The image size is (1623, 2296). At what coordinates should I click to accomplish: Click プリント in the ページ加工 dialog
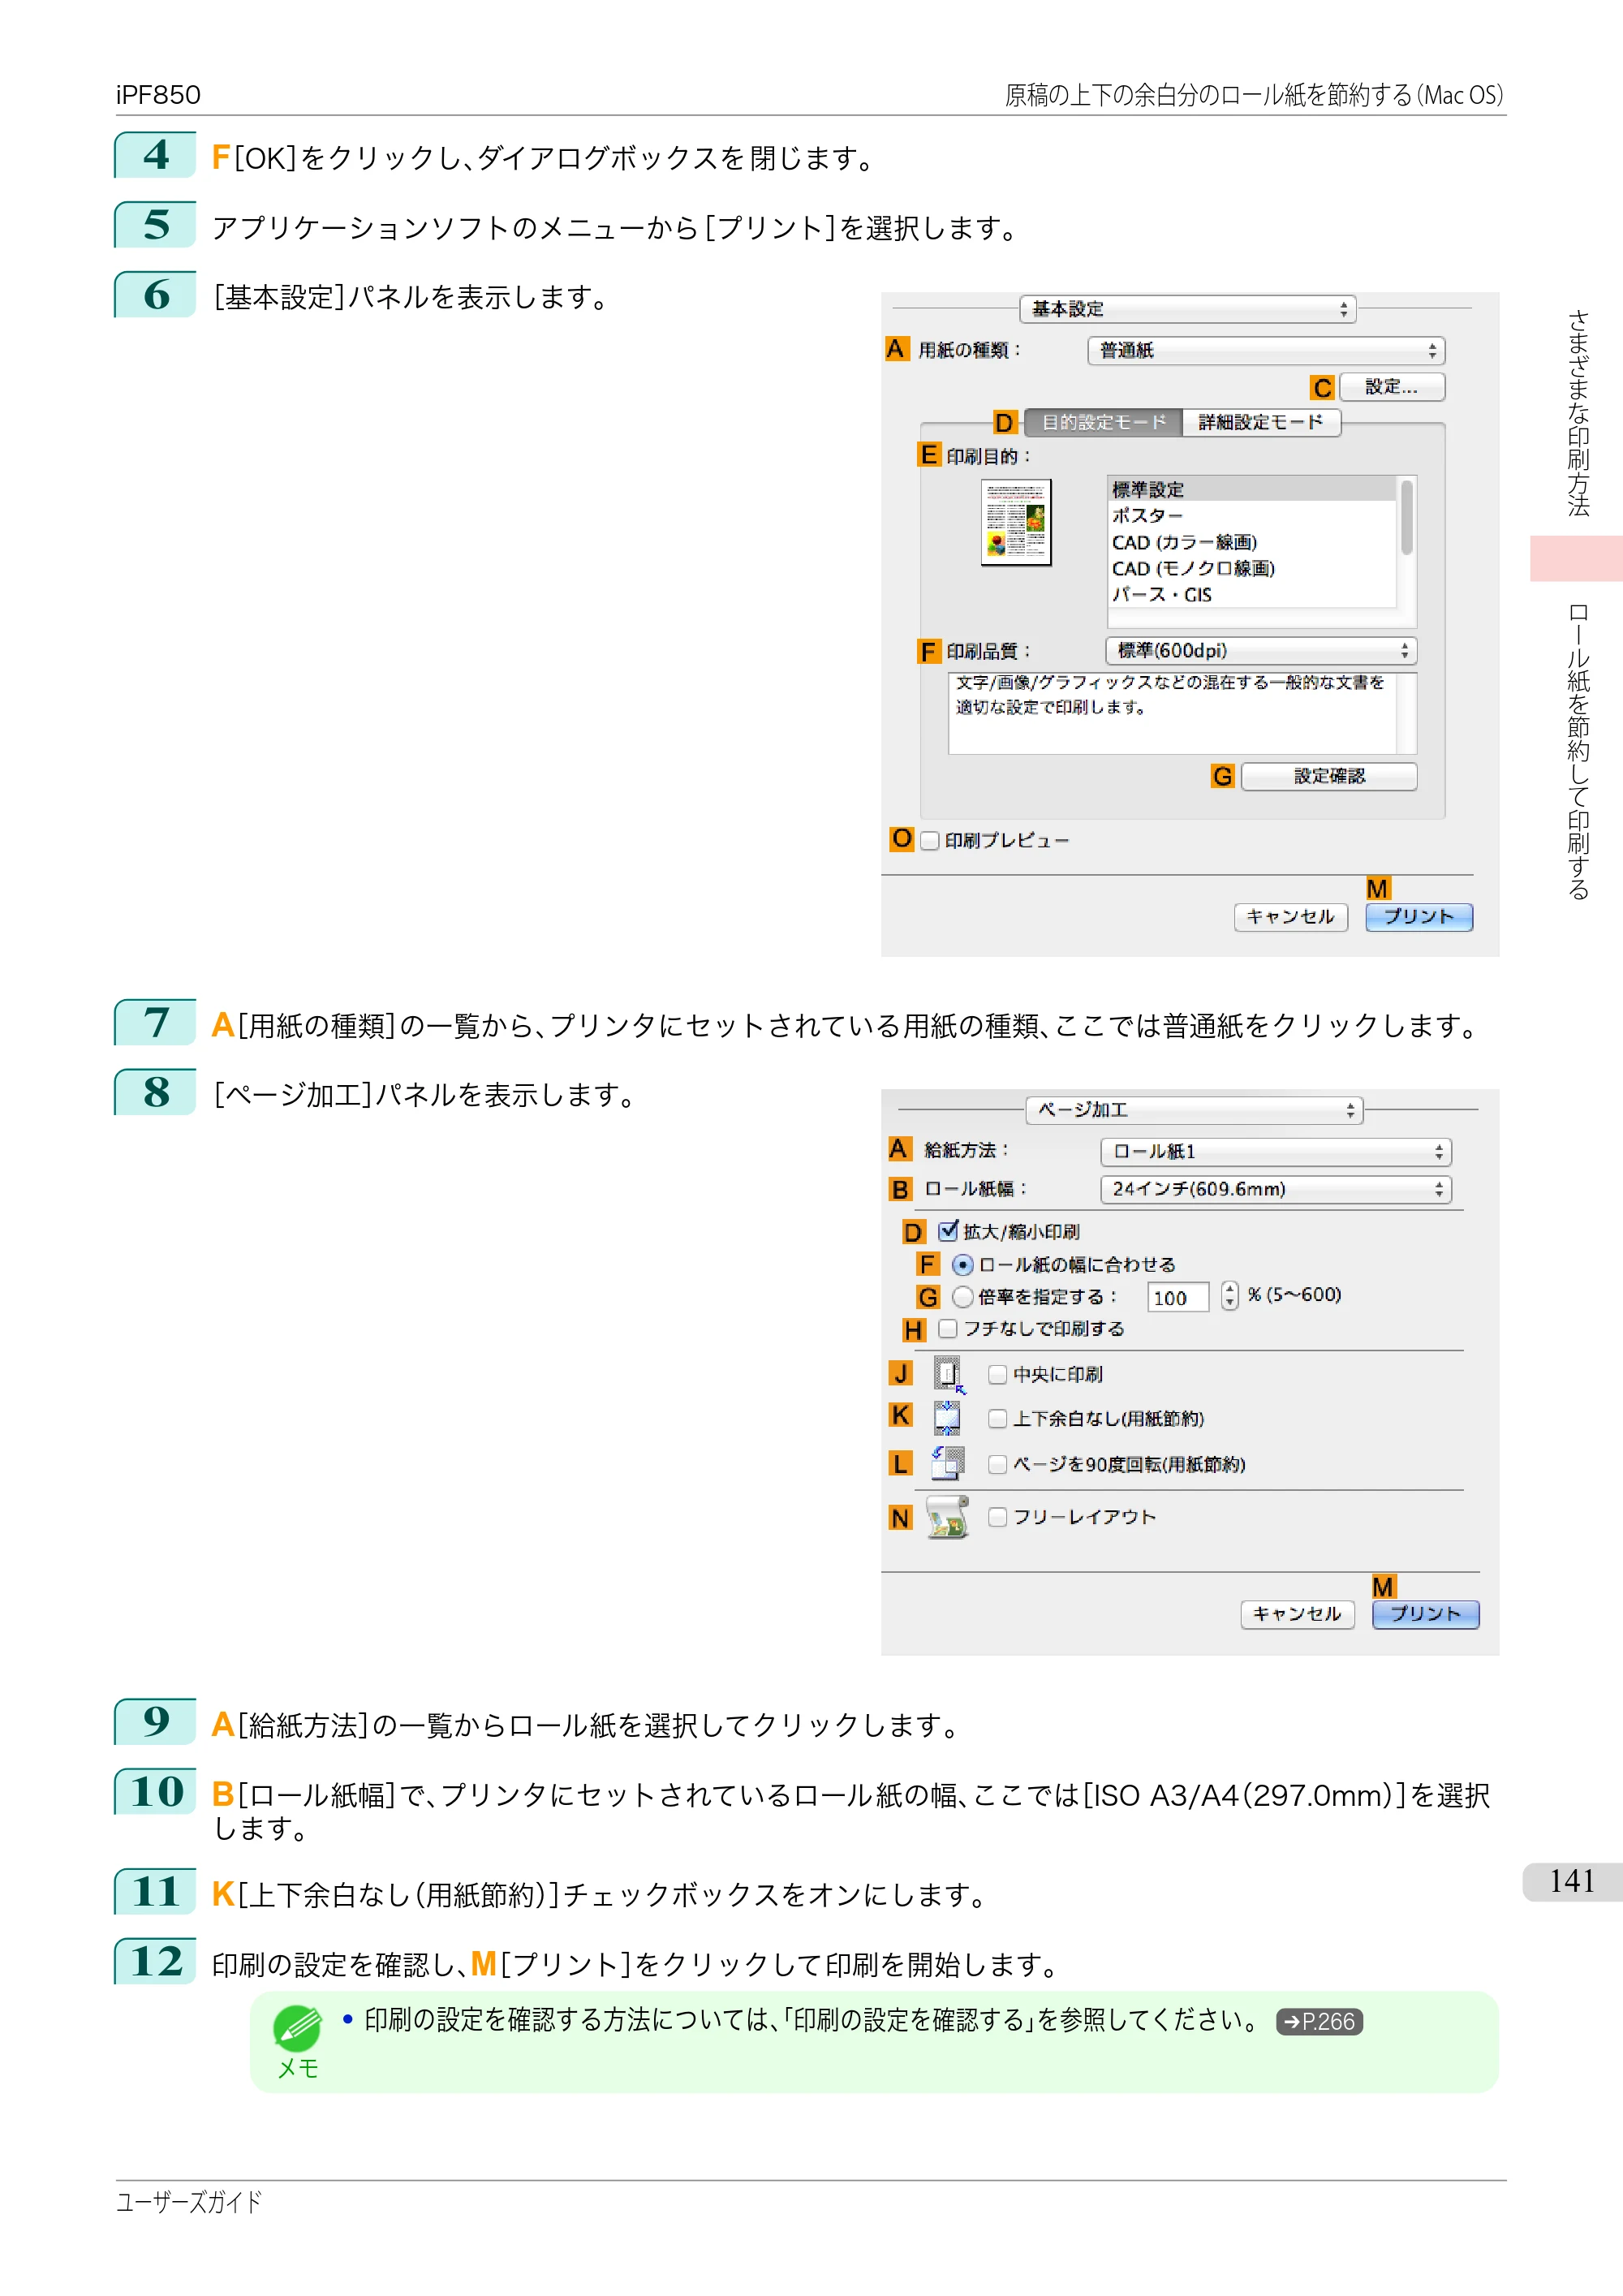pos(1425,1614)
